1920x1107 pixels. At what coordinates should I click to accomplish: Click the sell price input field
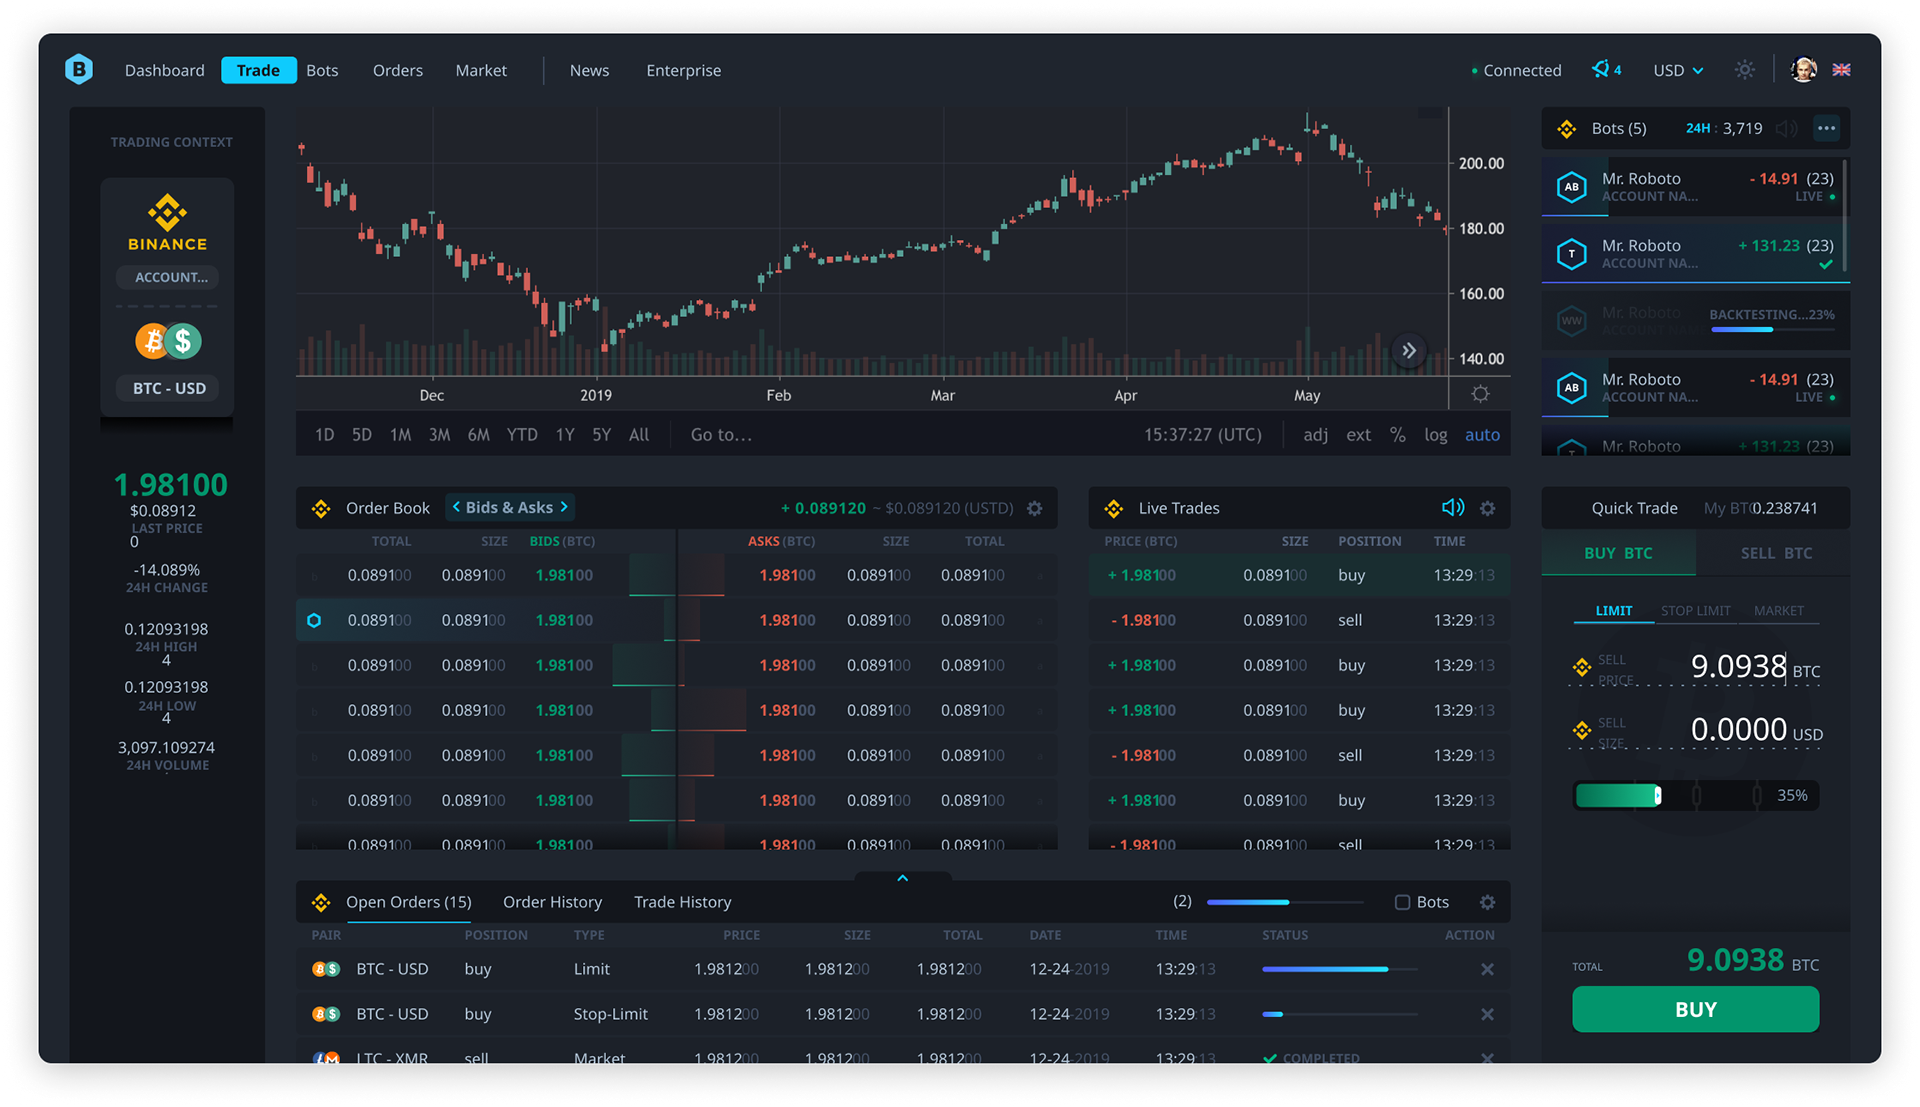click(x=1737, y=666)
